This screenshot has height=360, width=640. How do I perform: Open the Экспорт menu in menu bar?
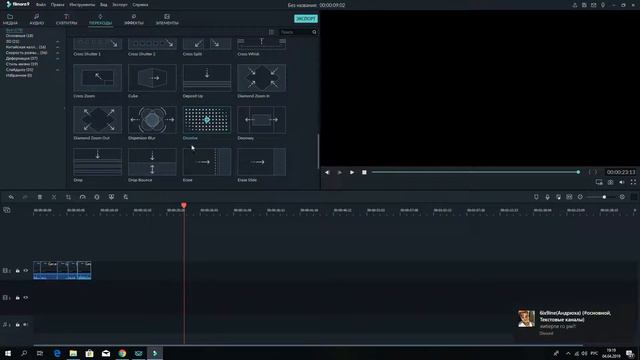pyautogui.click(x=120, y=5)
